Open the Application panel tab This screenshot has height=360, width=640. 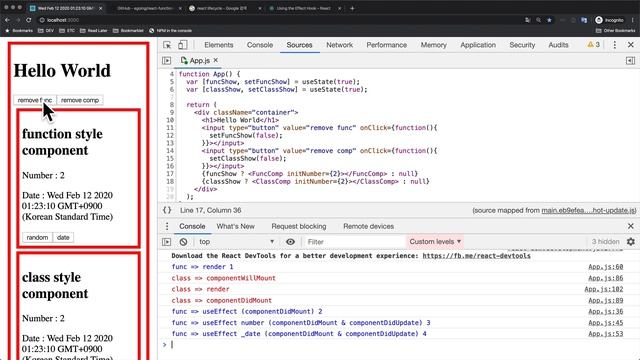(478, 45)
